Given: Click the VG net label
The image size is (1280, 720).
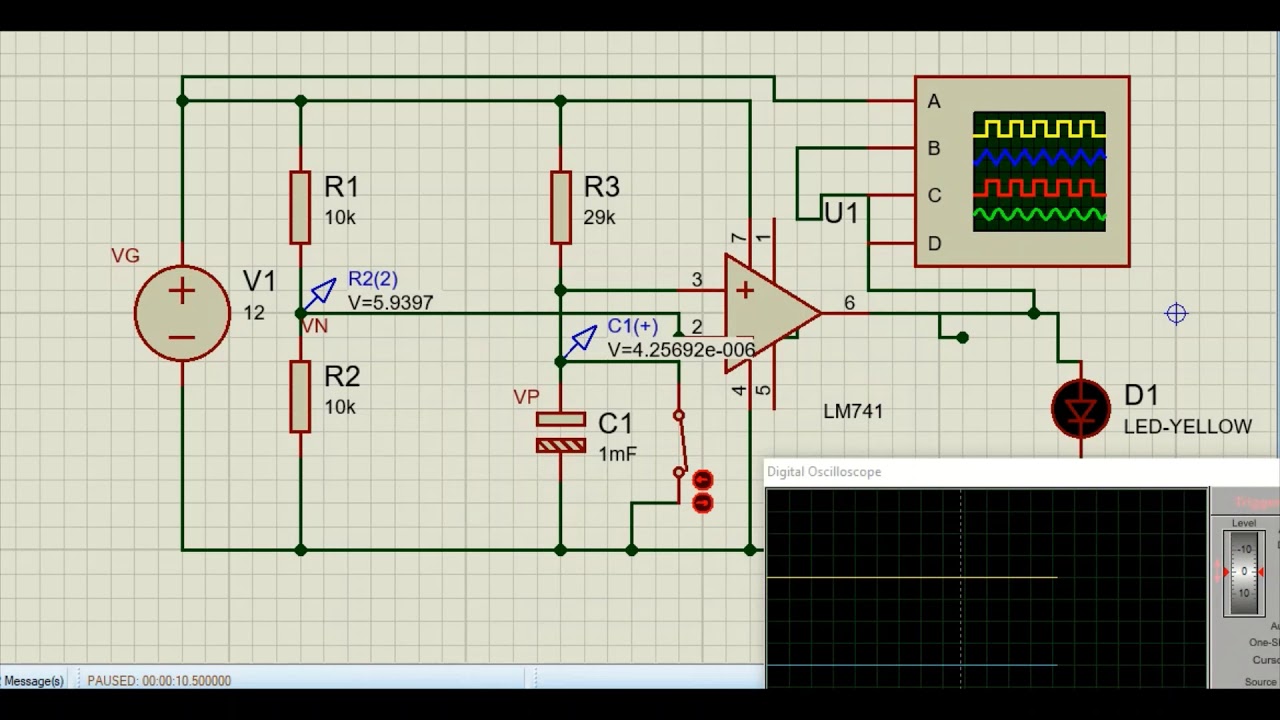Looking at the screenshot, I should 125,256.
